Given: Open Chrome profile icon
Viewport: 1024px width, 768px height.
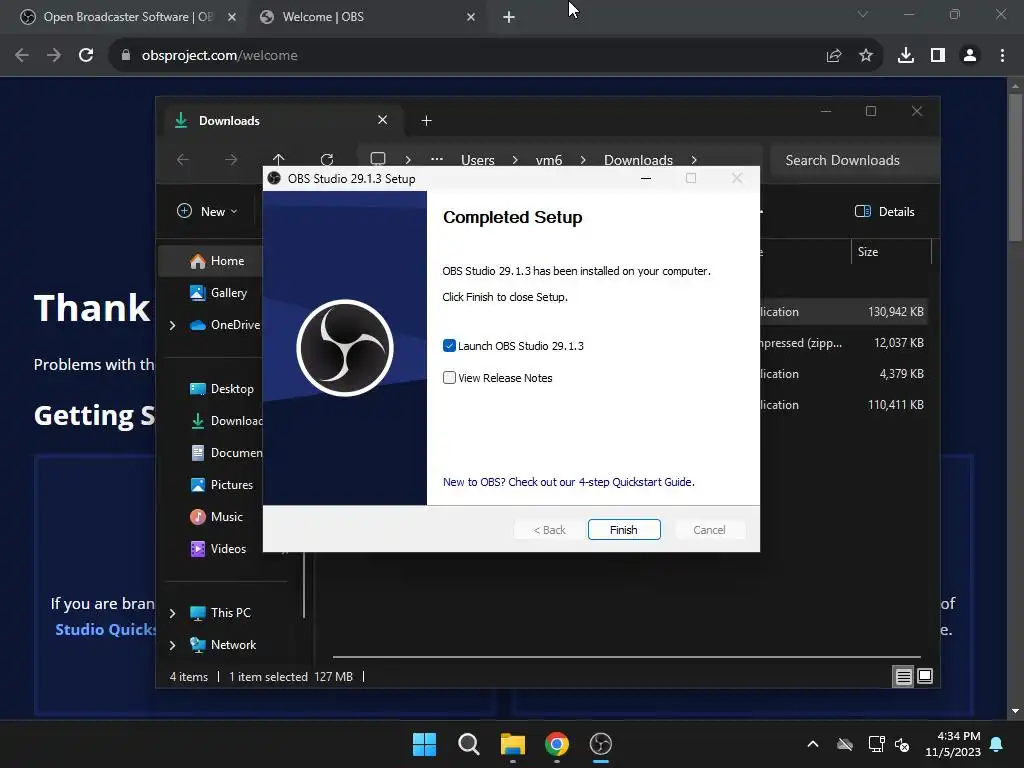Looking at the screenshot, I should coord(970,56).
